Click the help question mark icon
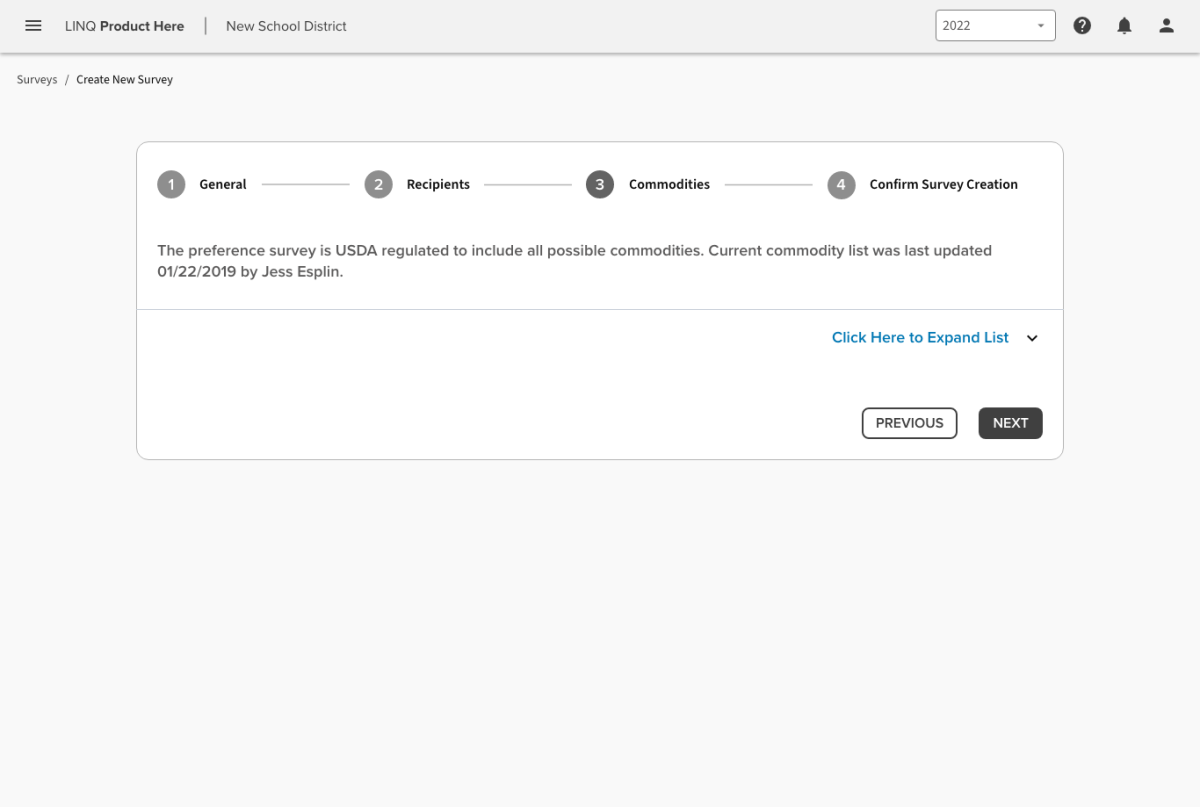The width and height of the screenshot is (1200, 807). point(1082,26)
